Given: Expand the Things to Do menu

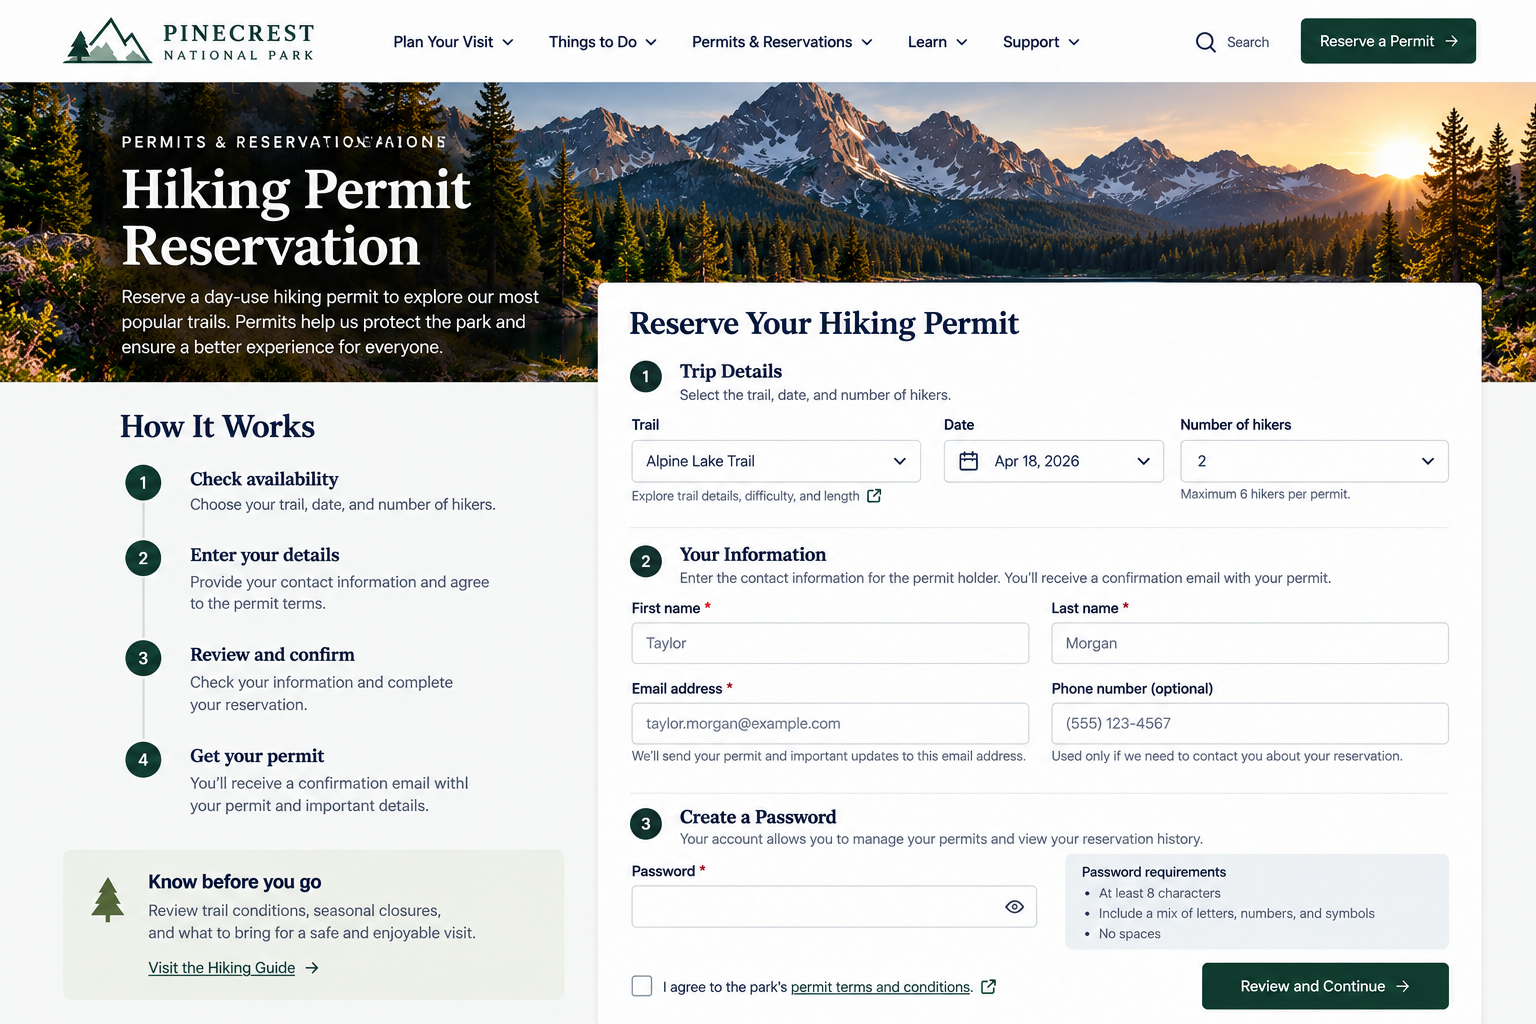Looking at the screenshot, I should click(603, 42).
